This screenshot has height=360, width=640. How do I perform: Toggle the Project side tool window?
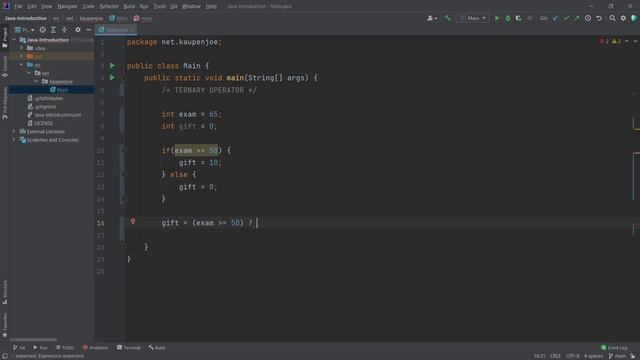coord(5,37)
